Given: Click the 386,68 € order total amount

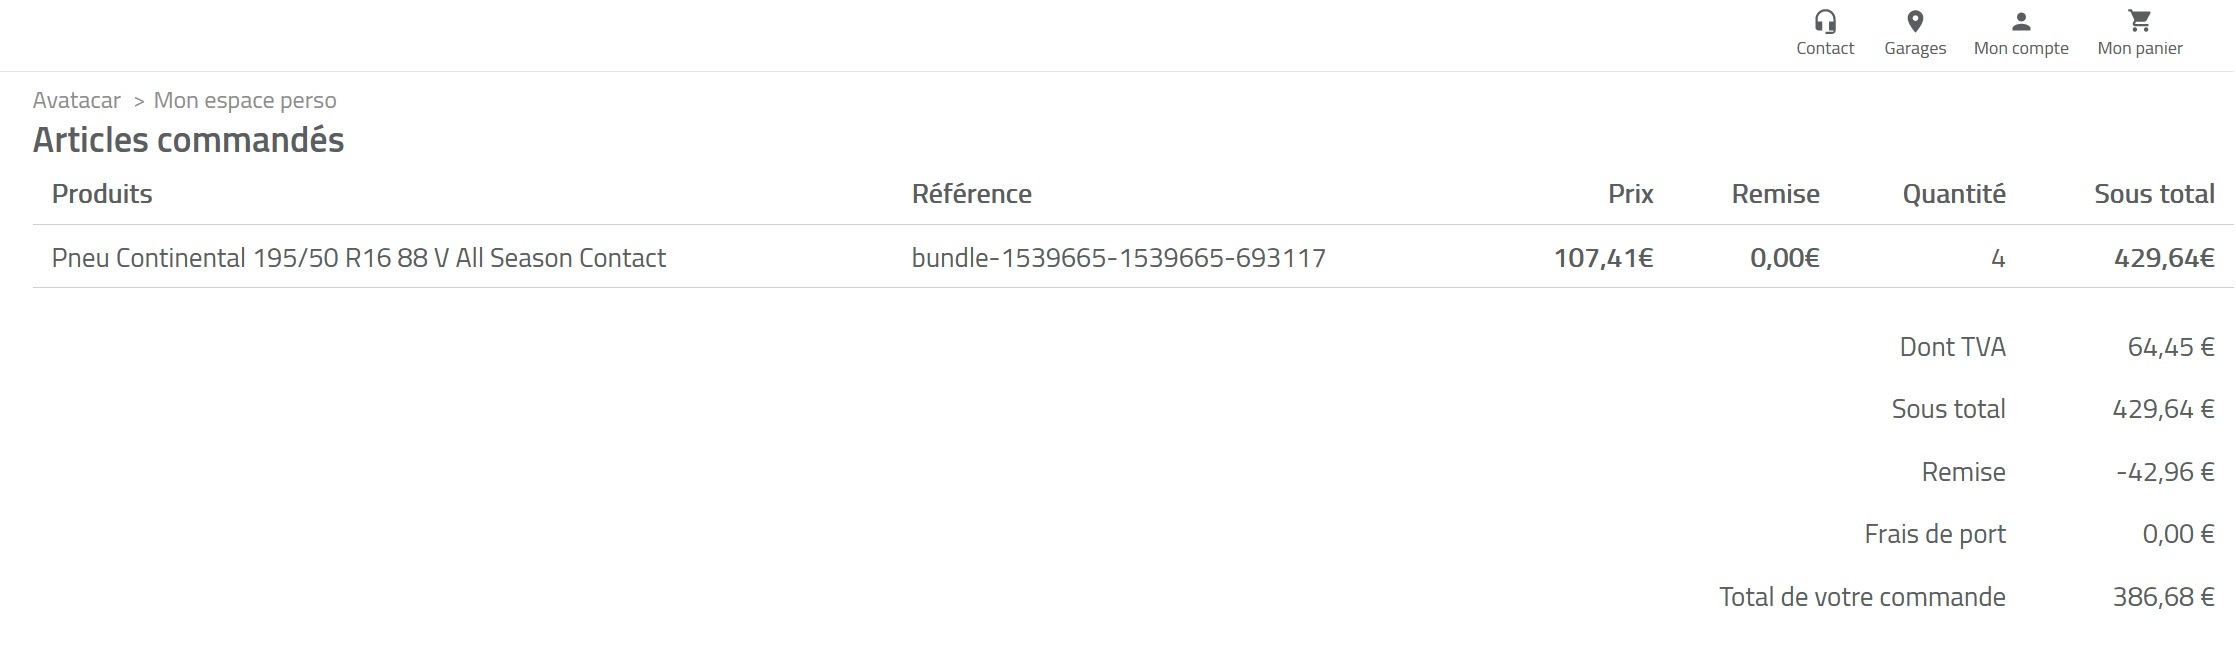Looking at the screenshot, I should pyautogui.click(x=2163, y=597).
